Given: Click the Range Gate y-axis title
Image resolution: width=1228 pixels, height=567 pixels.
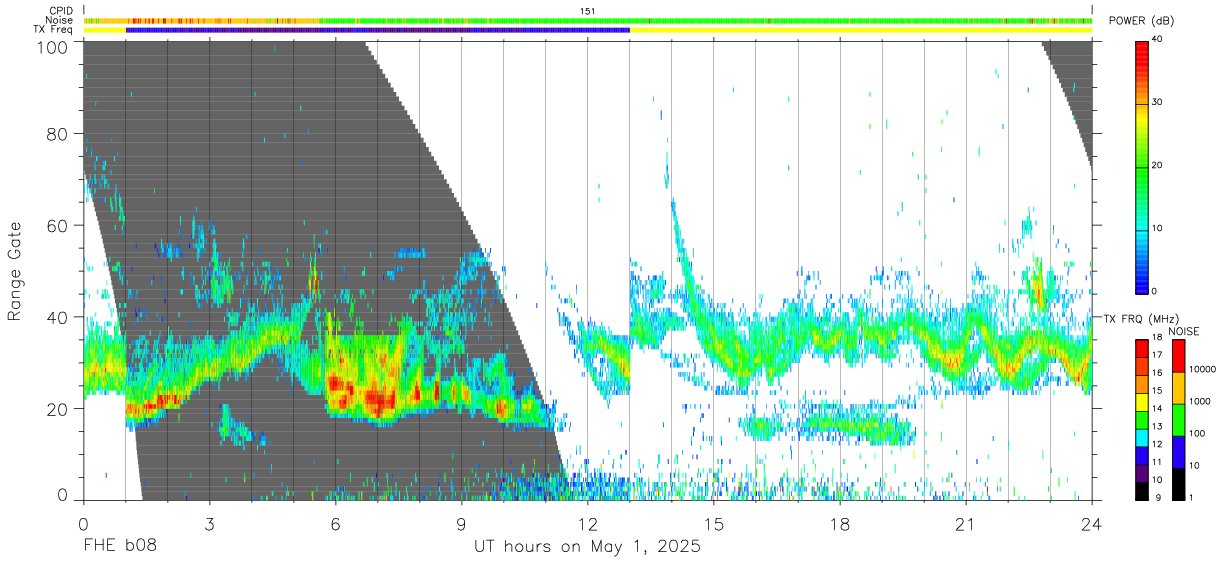Looking at the screenshot, I should [x=15, y=272].
